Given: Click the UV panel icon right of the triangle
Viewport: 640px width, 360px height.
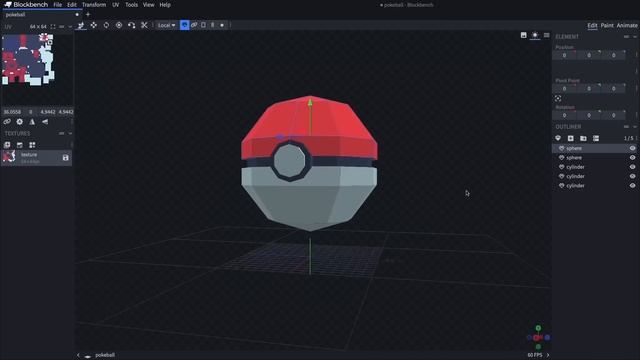Looking at the screenshot, I should 45,122.
